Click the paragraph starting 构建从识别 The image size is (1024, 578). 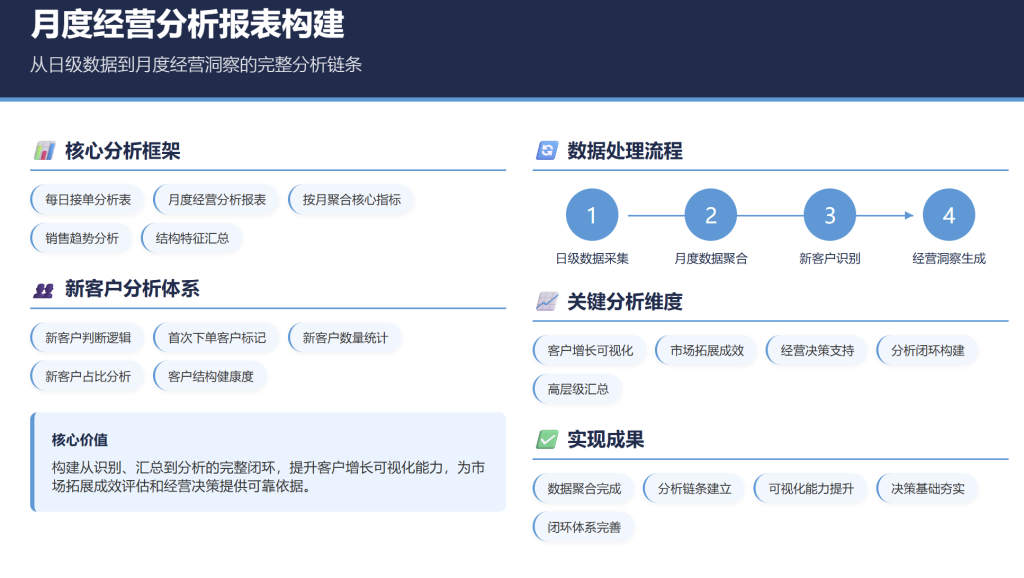click(268, 477)
